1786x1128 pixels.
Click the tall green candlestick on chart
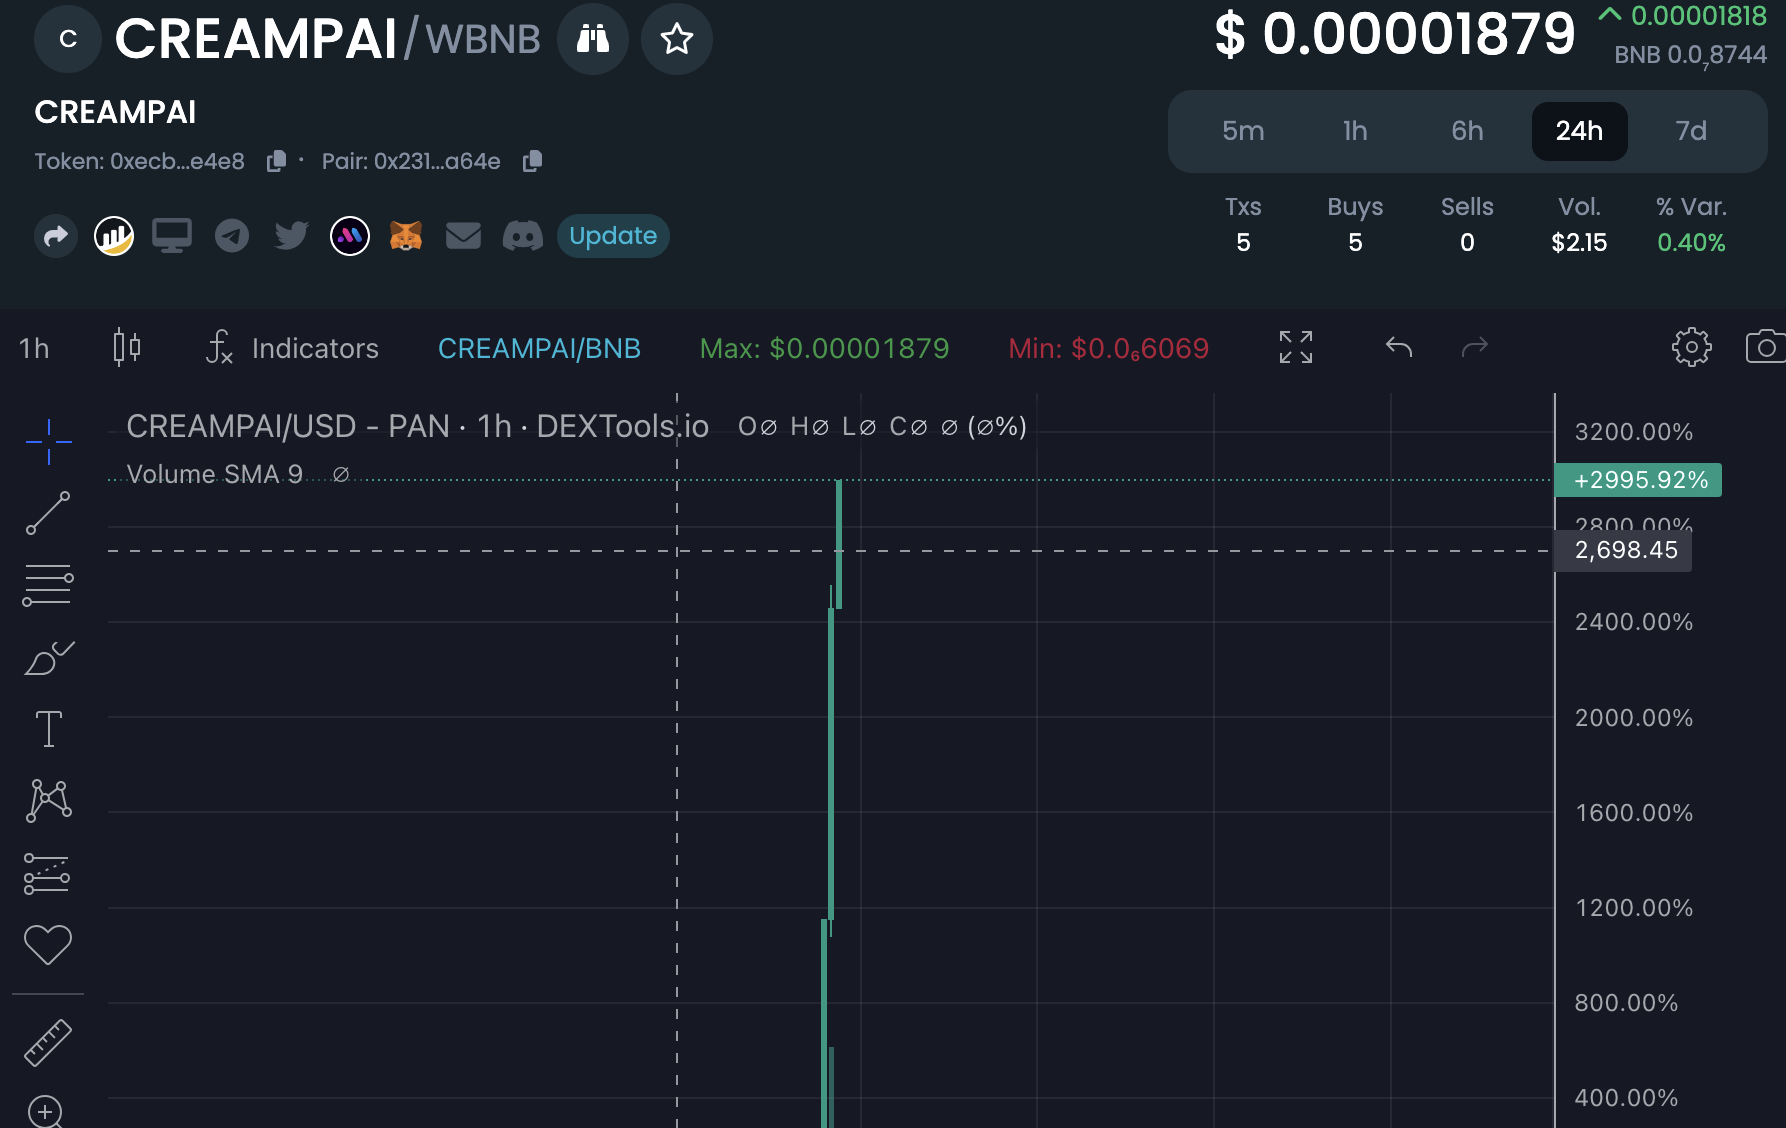832,764
